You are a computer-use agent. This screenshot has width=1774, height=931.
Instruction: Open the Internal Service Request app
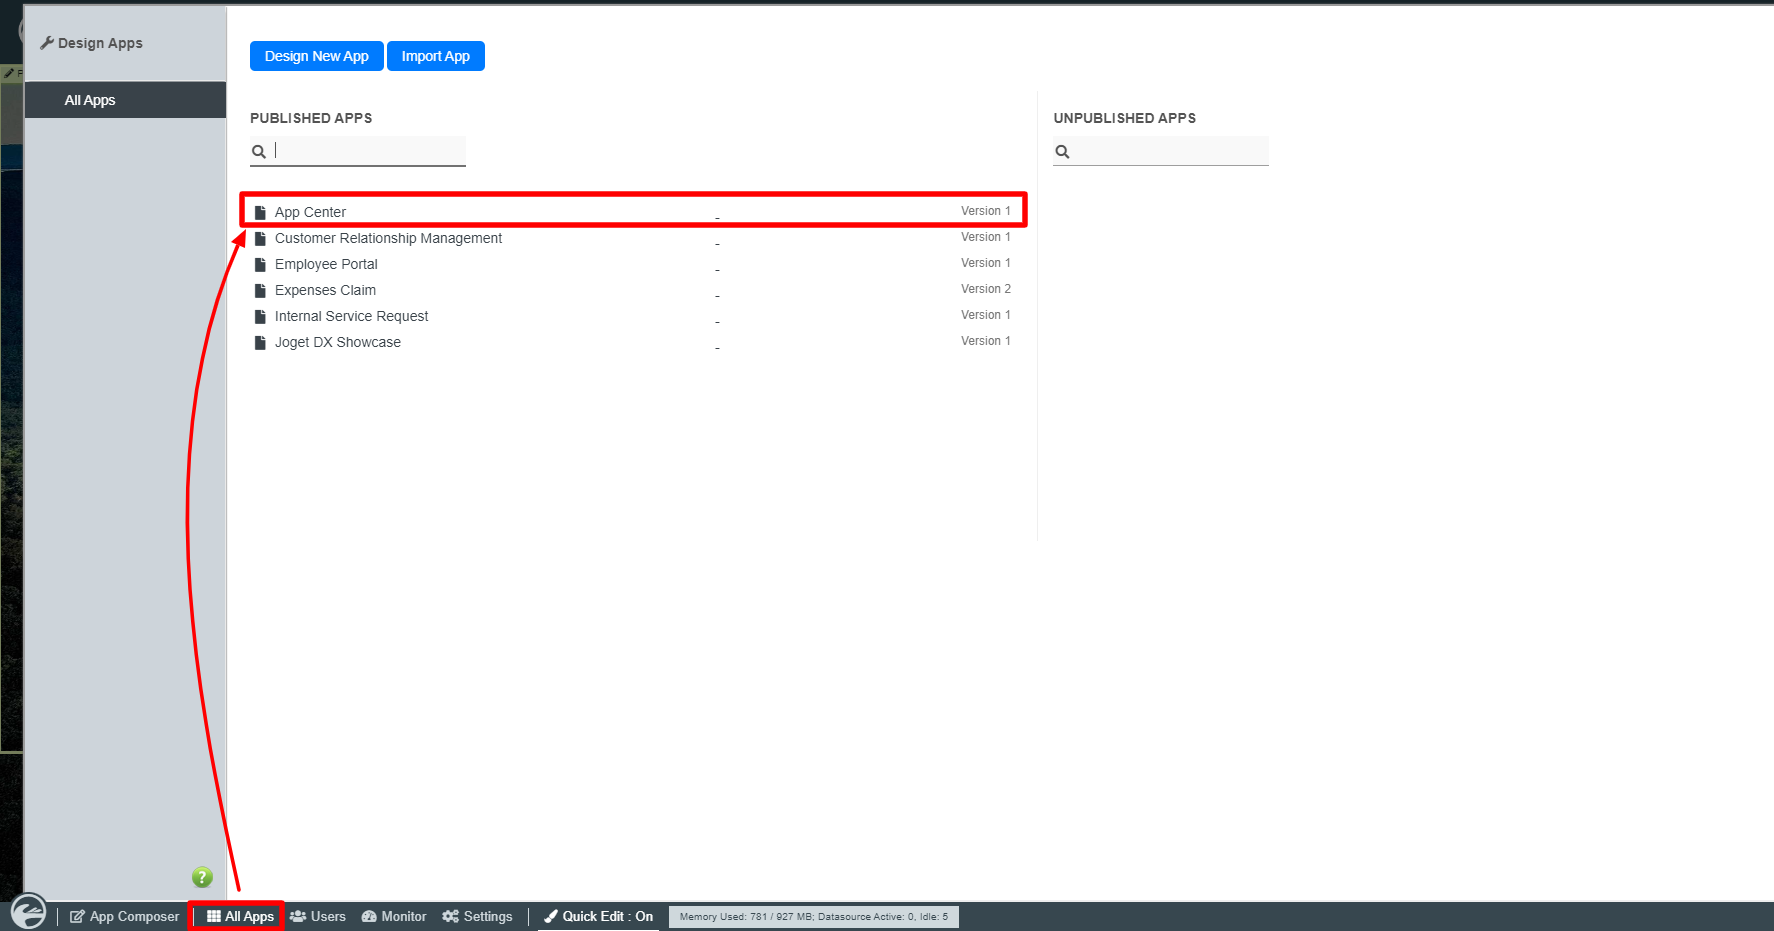pos(351,316)
